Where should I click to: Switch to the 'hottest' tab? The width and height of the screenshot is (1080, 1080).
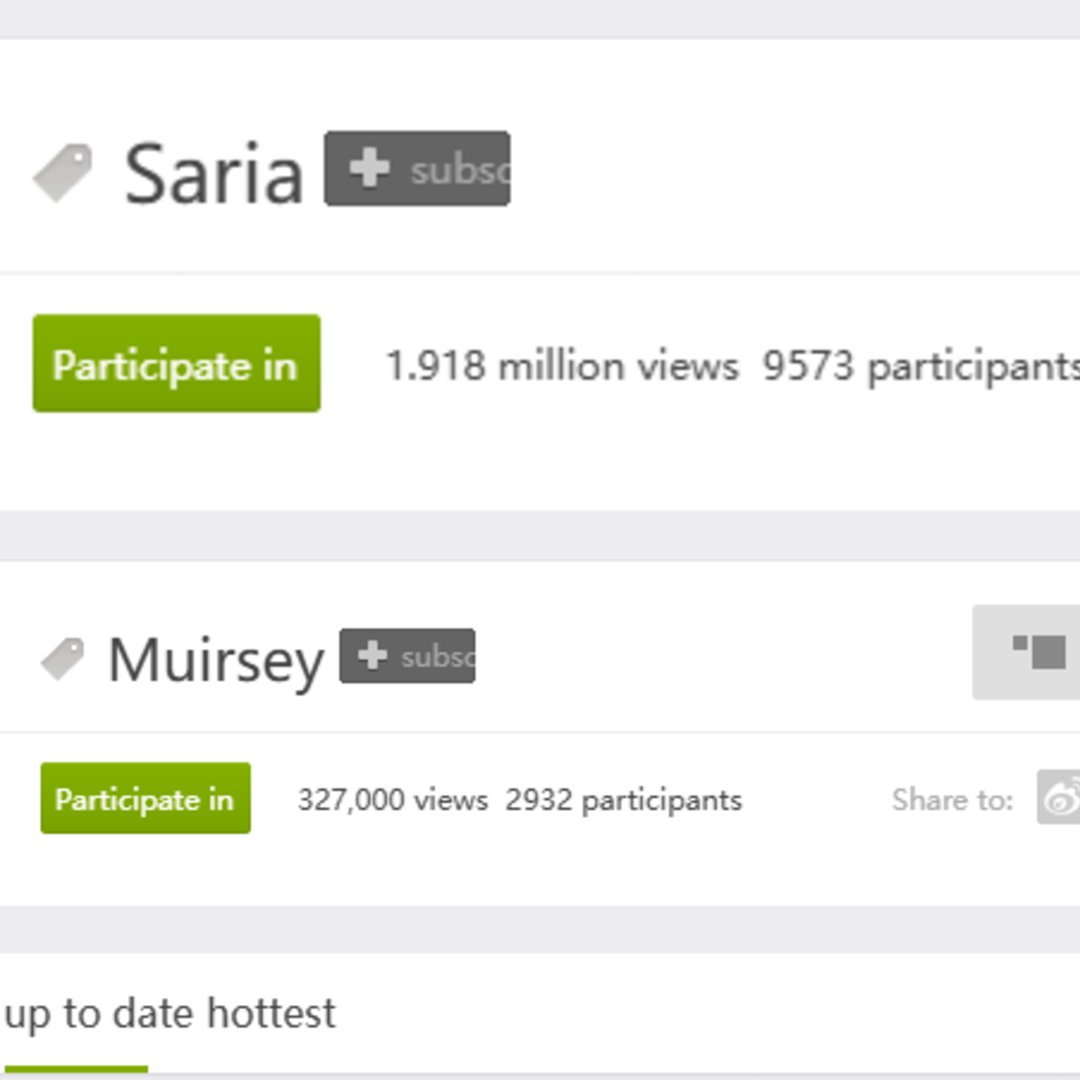[x=271, y=1013]
